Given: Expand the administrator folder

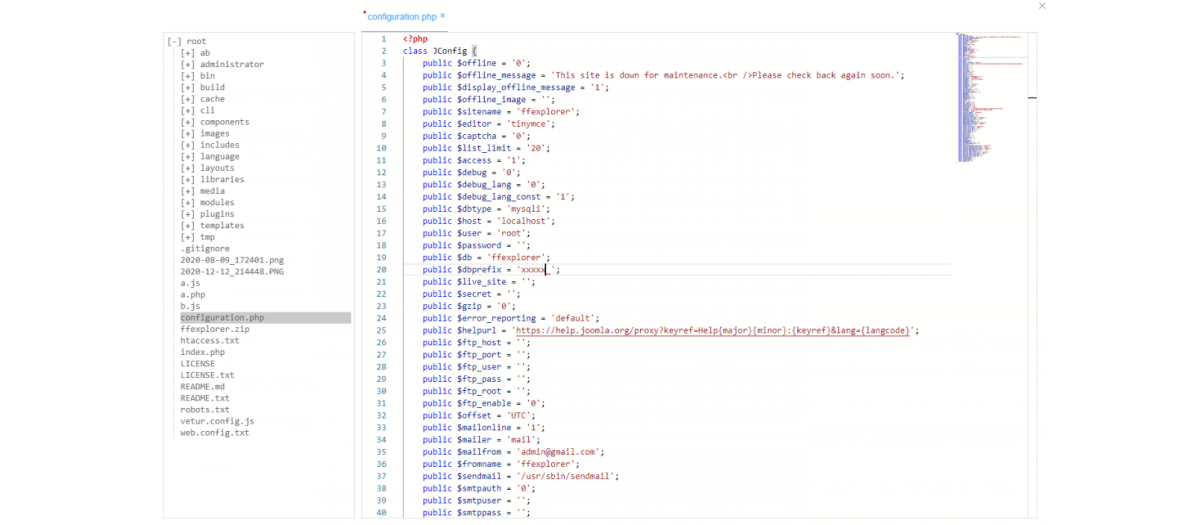Looking at the screenshot, I should pos(188,64).
